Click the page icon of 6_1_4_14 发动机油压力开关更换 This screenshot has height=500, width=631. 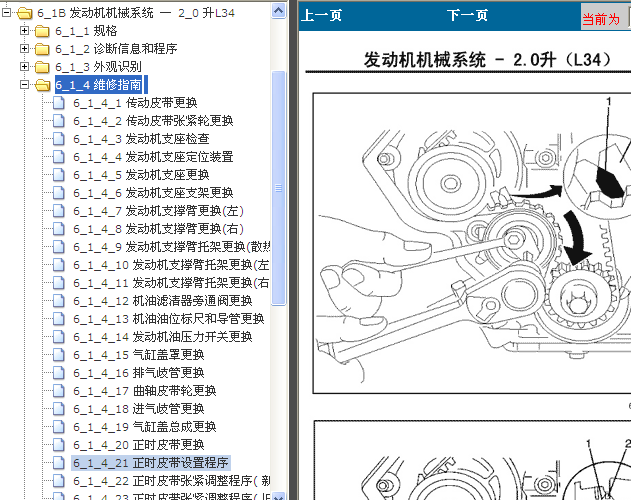click(59, 337)
